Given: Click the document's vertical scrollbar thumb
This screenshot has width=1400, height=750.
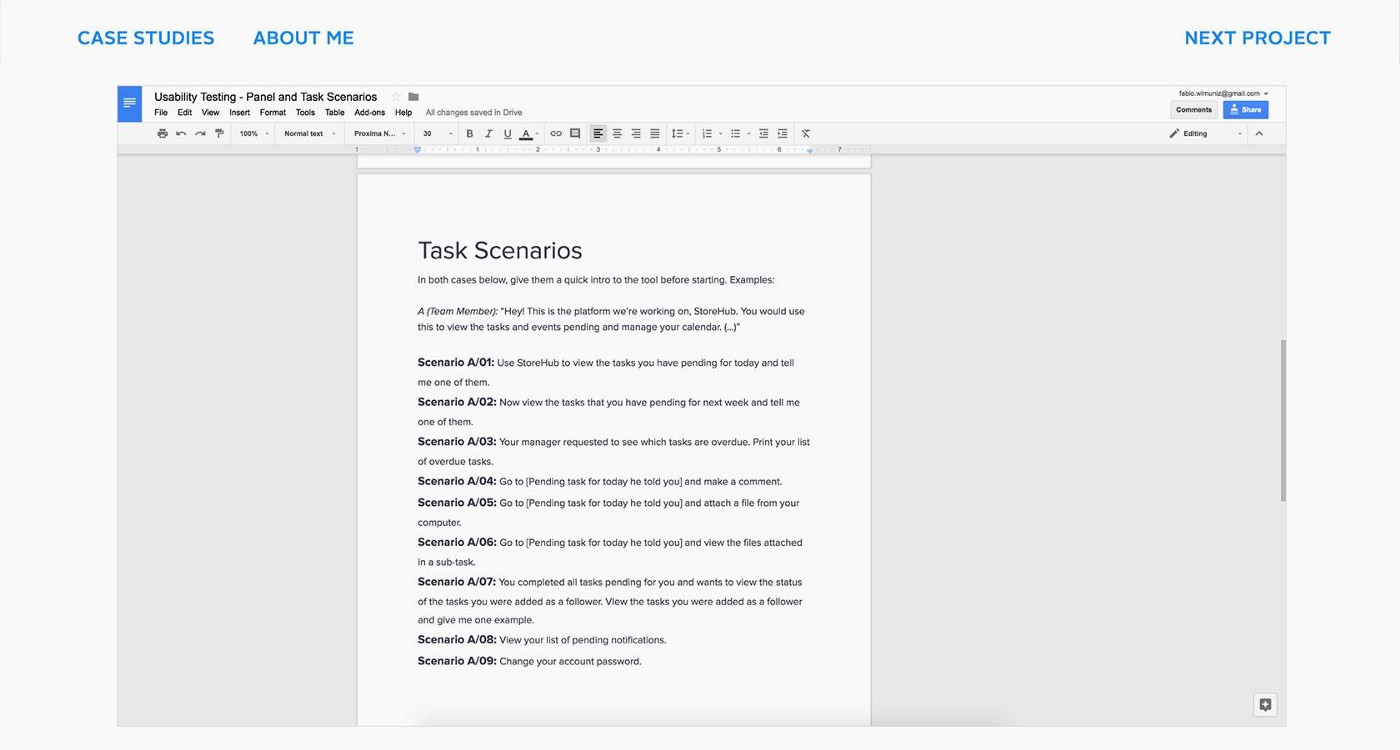Looking at the screenshot, I should pyautogui.click(x=1283, y=421).
